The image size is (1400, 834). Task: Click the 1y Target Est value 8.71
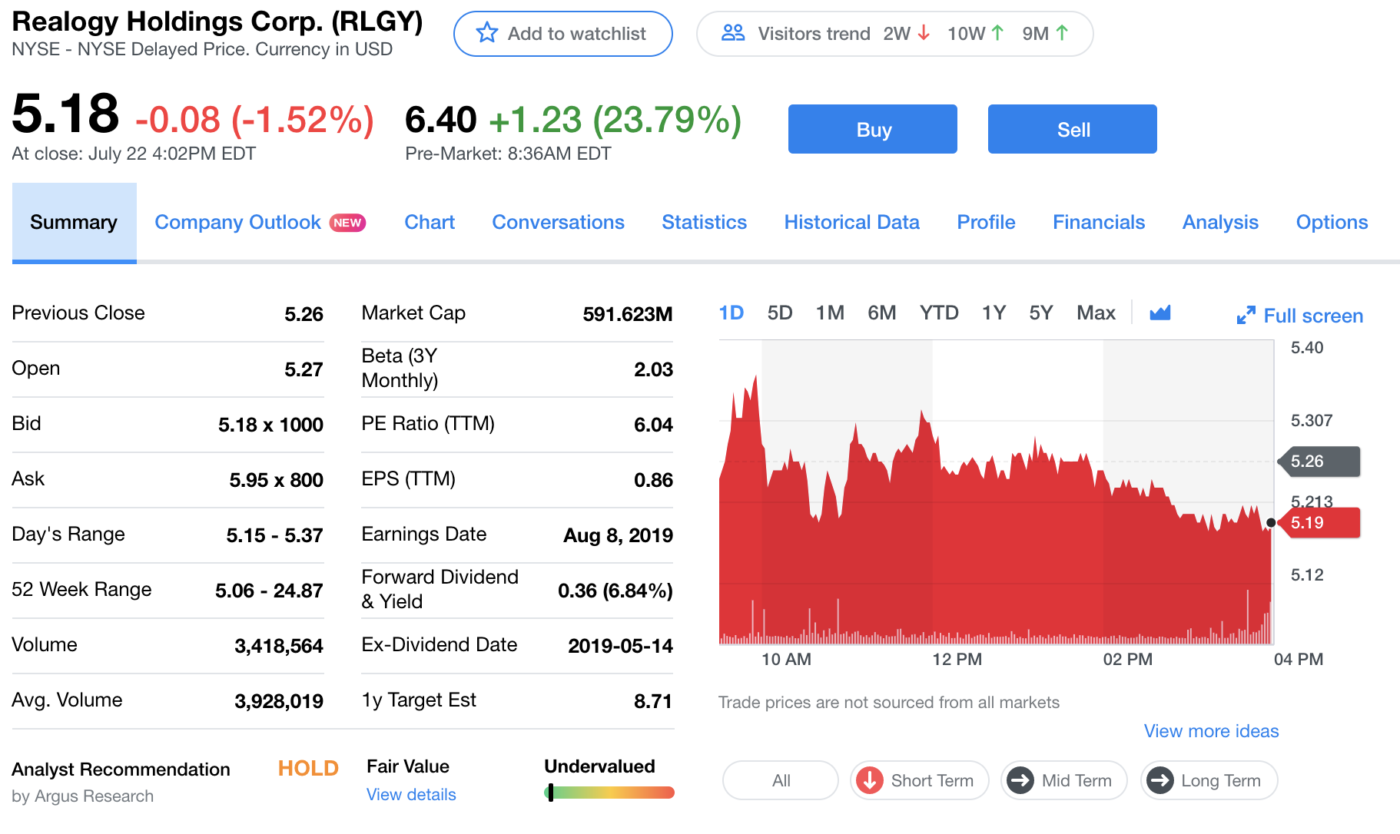[654, 701]
